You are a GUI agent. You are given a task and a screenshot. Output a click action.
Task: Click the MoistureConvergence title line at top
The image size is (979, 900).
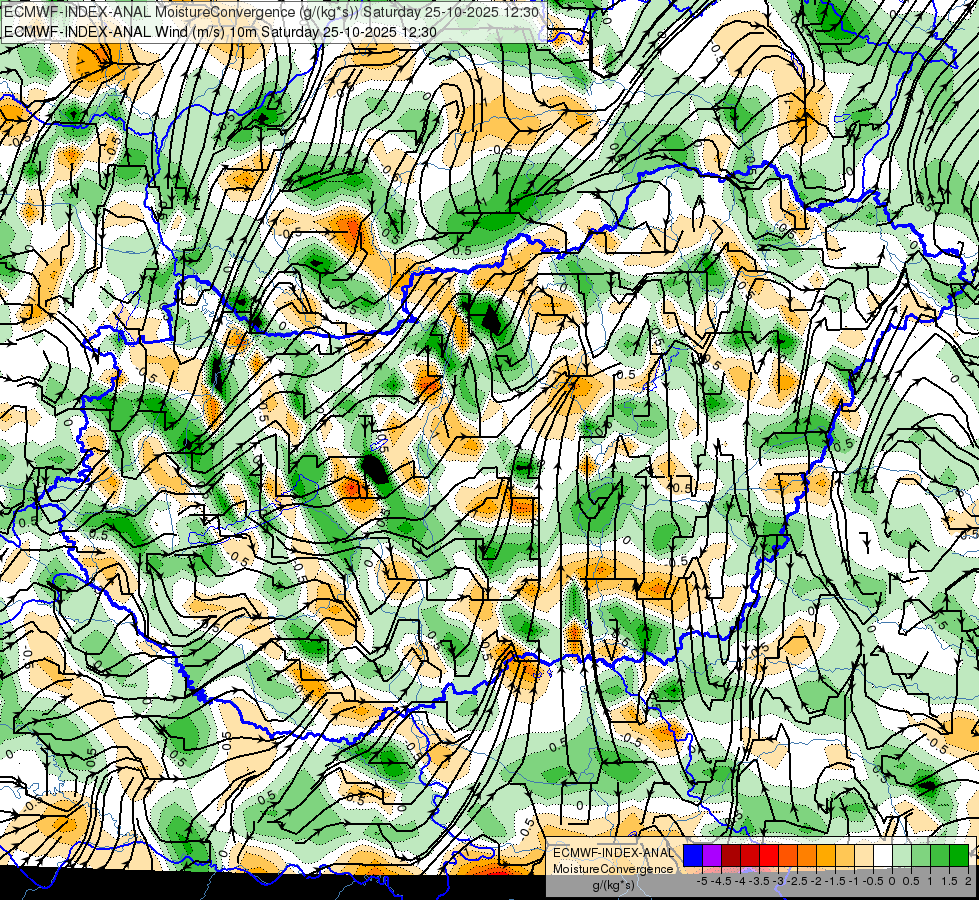(x=272, y=12)
